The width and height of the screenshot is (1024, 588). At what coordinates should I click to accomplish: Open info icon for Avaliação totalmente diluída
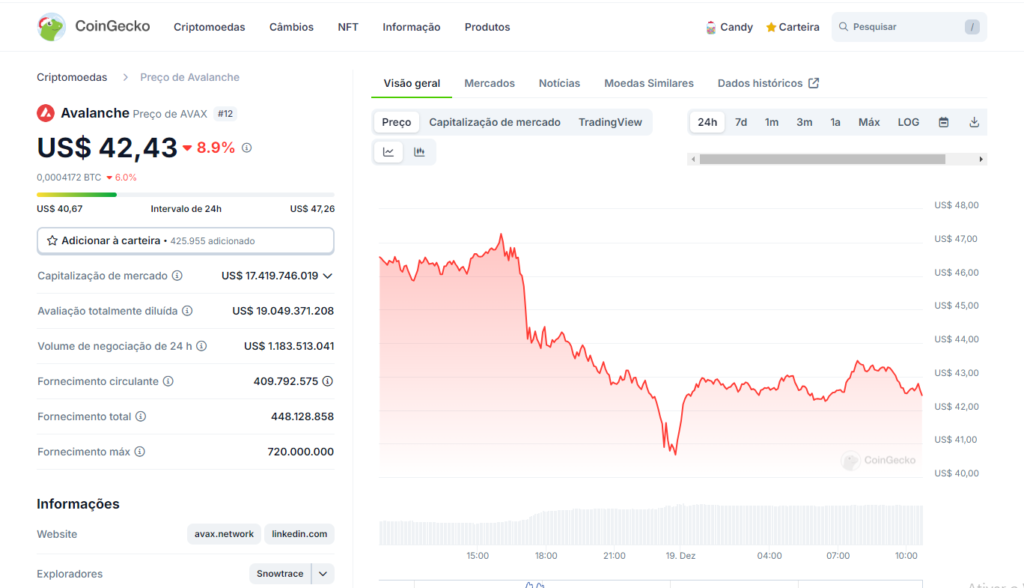[187, 311]
